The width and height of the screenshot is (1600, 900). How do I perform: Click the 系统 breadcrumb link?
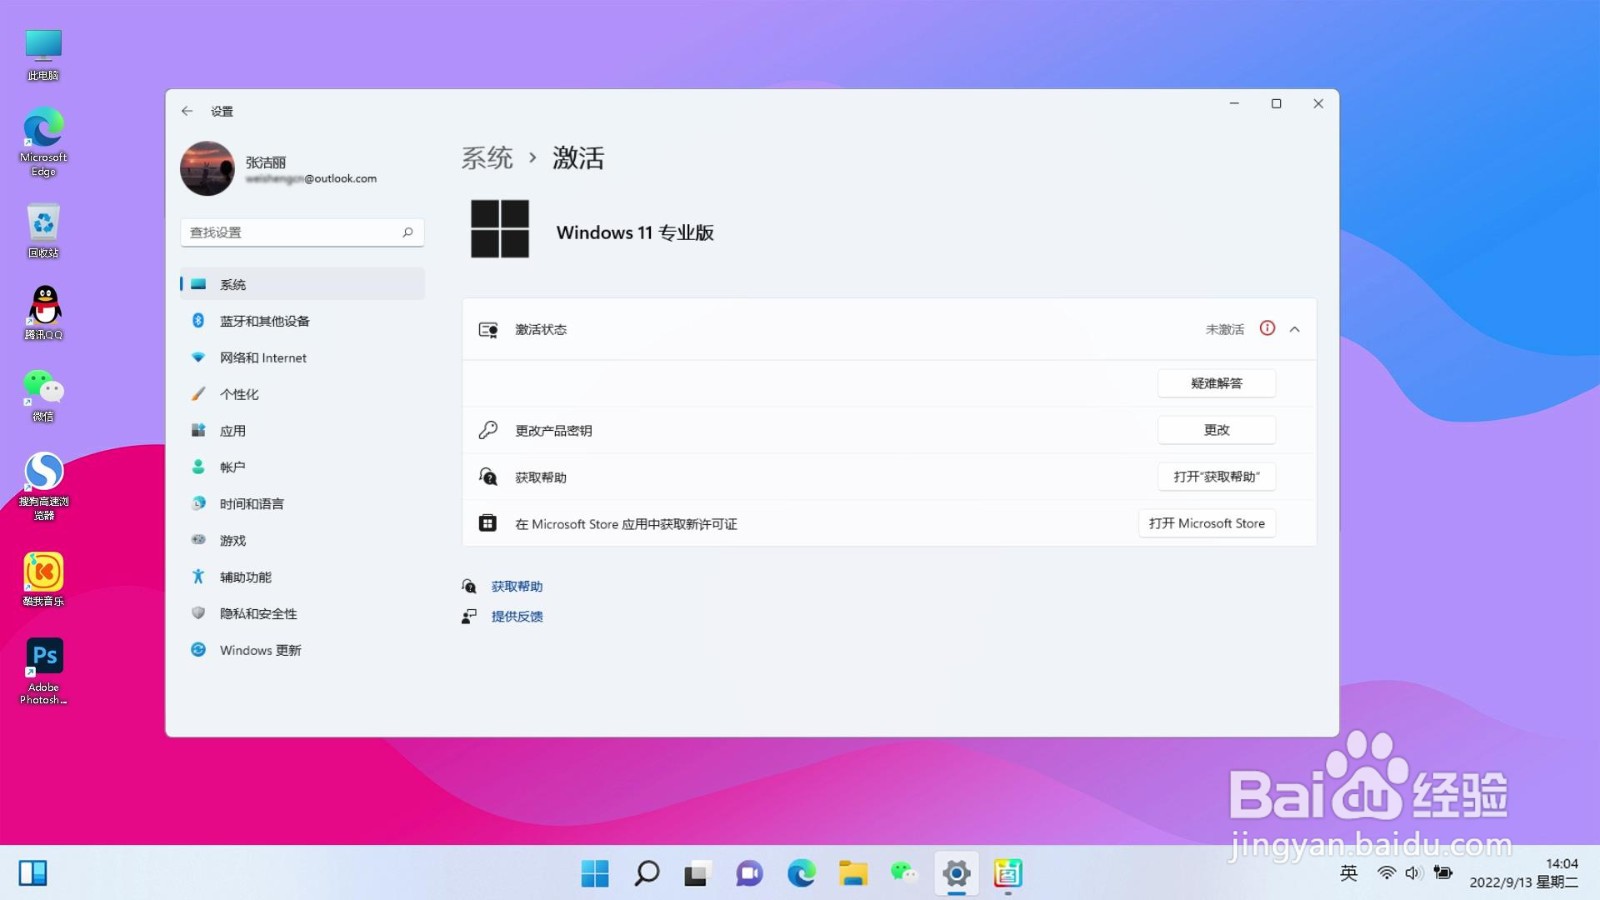tap(487, 158)
